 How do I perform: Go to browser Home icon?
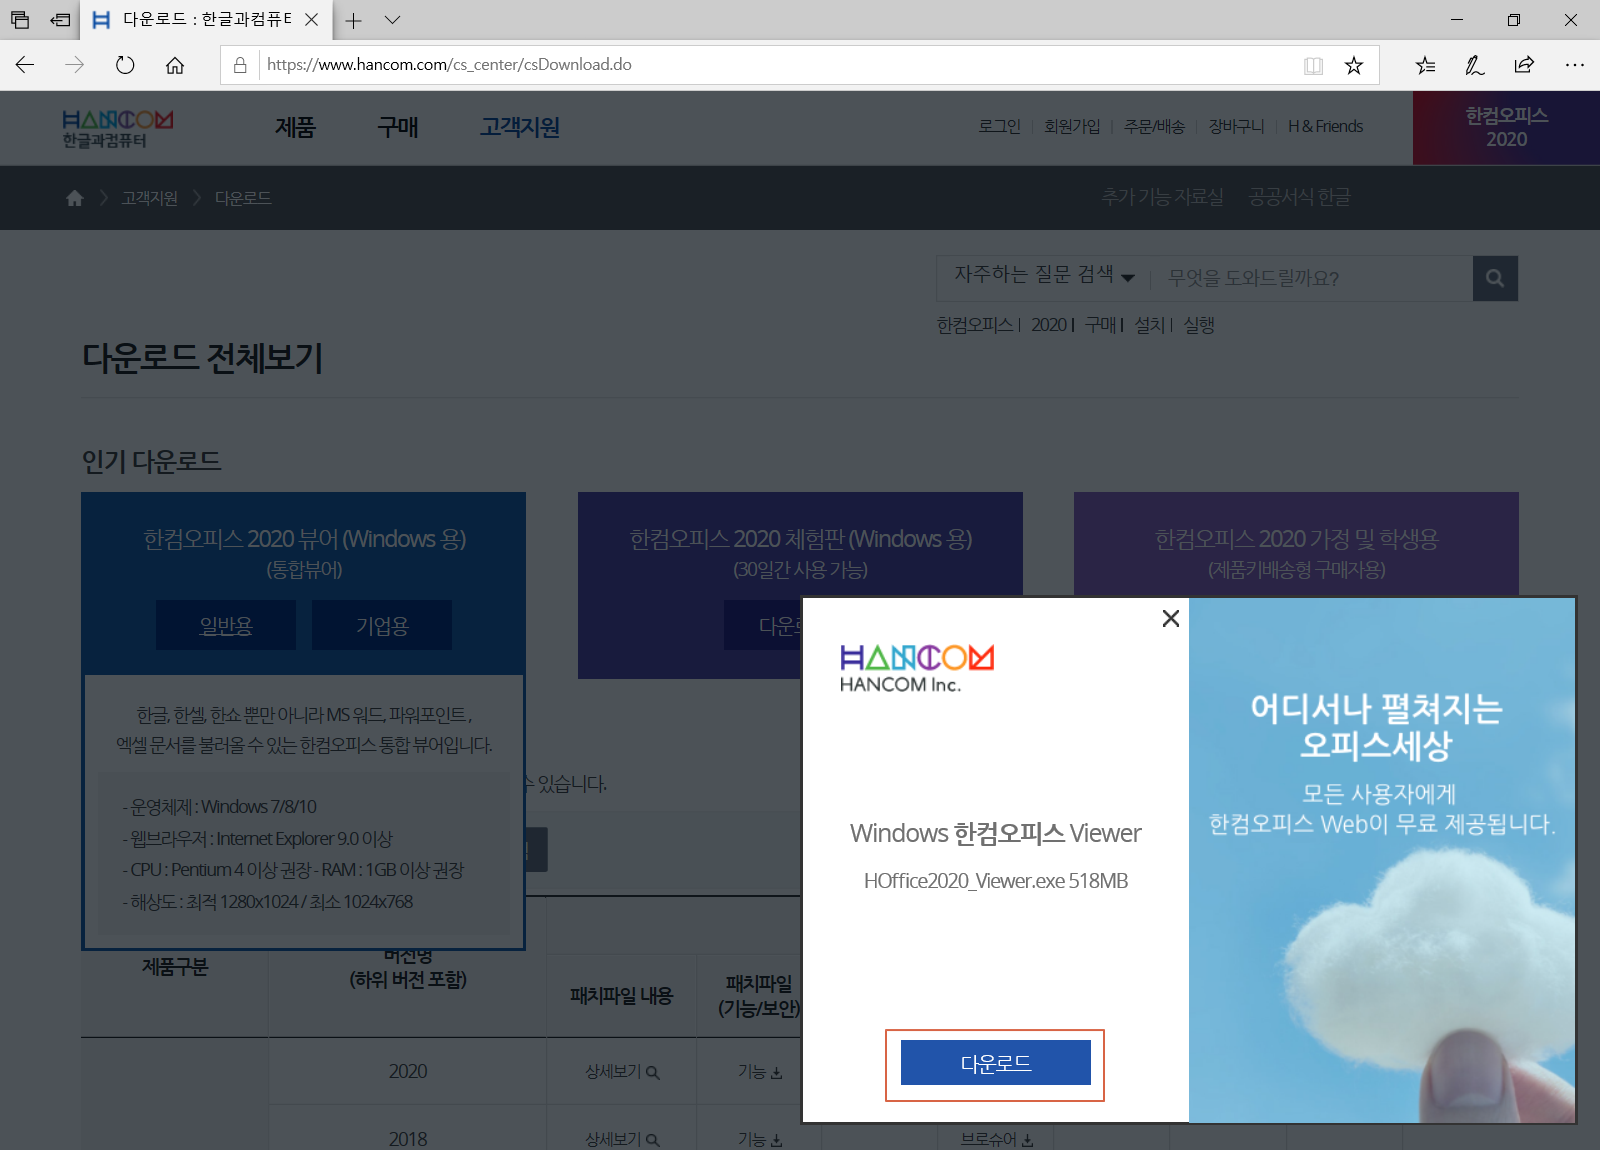(x=175, y=65)
